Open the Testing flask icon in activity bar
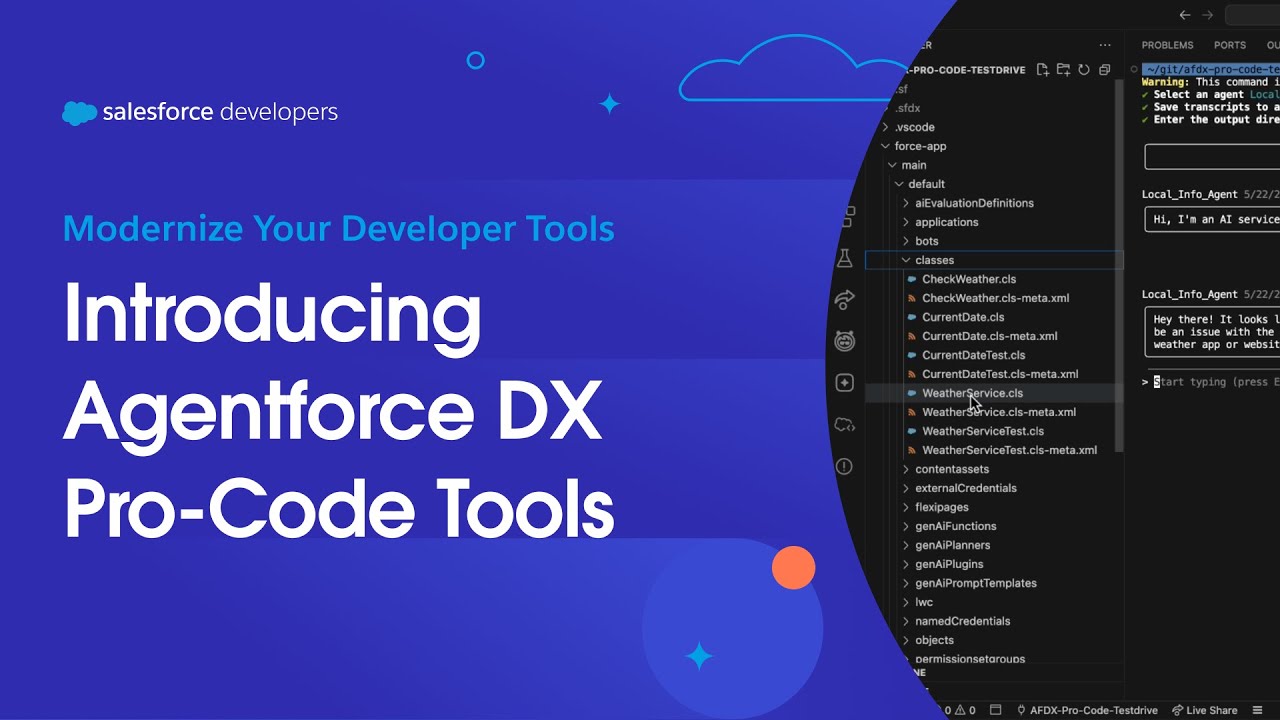The image size is (1280, 720). tap(845, 258)
